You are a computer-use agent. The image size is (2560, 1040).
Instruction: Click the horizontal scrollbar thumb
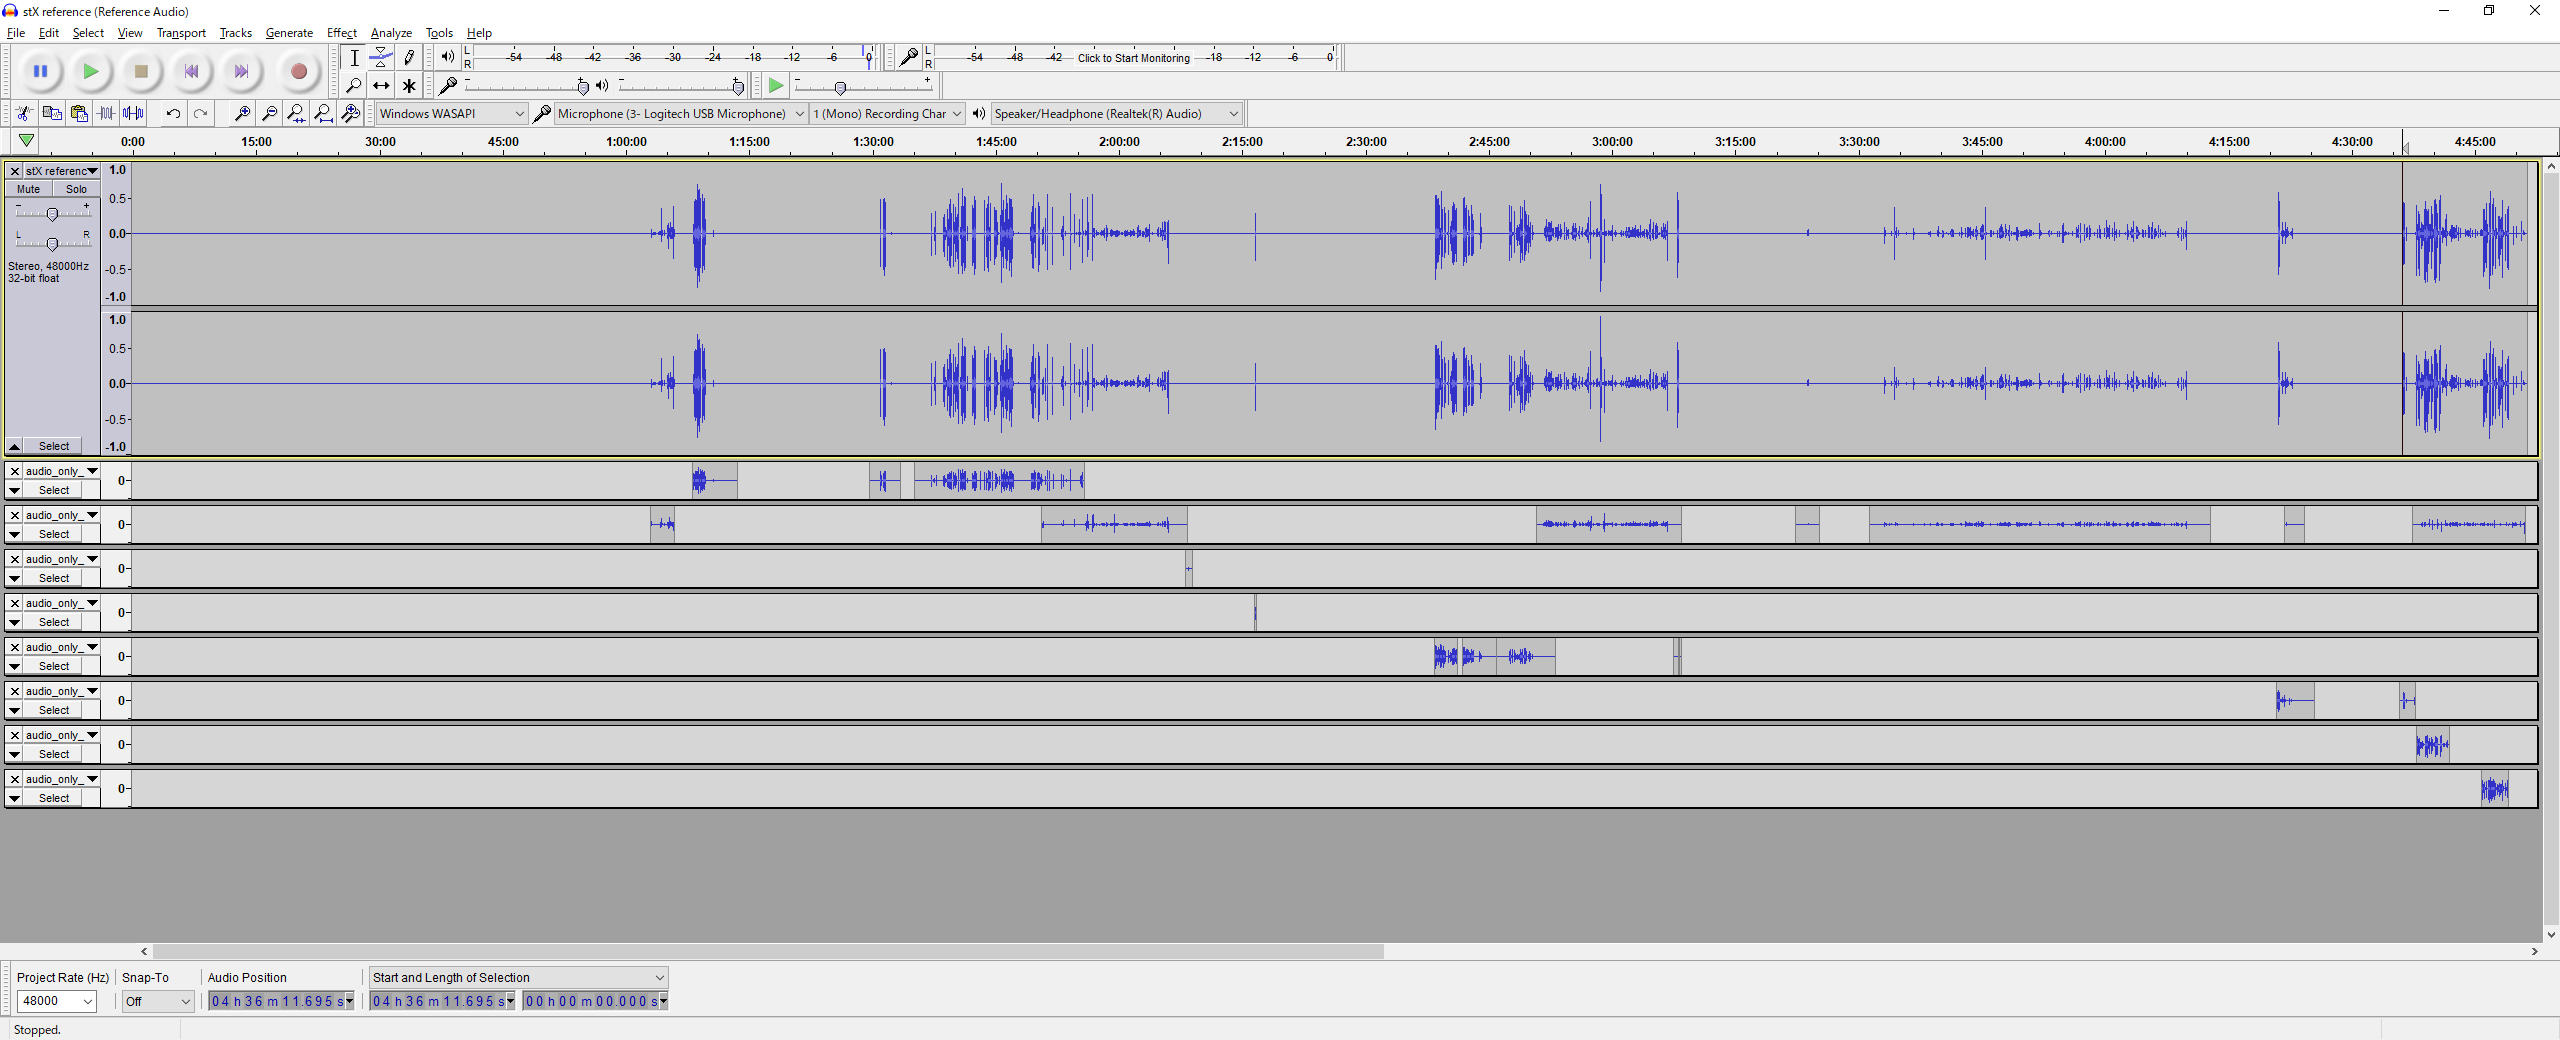coord(768,952)
